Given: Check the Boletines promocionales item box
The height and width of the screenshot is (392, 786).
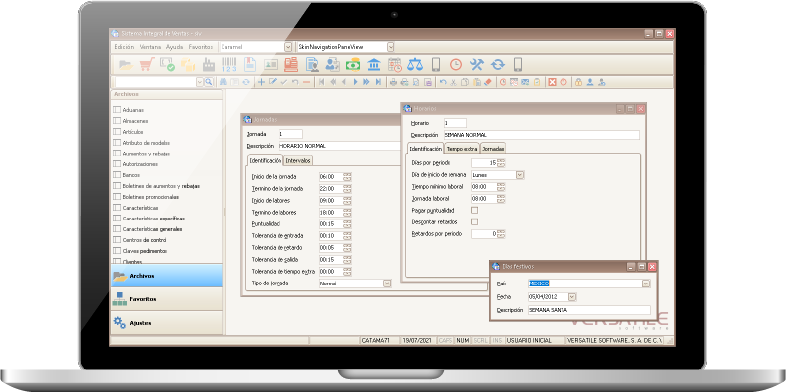Looking at the screenshot, I should tap(117, 197).
